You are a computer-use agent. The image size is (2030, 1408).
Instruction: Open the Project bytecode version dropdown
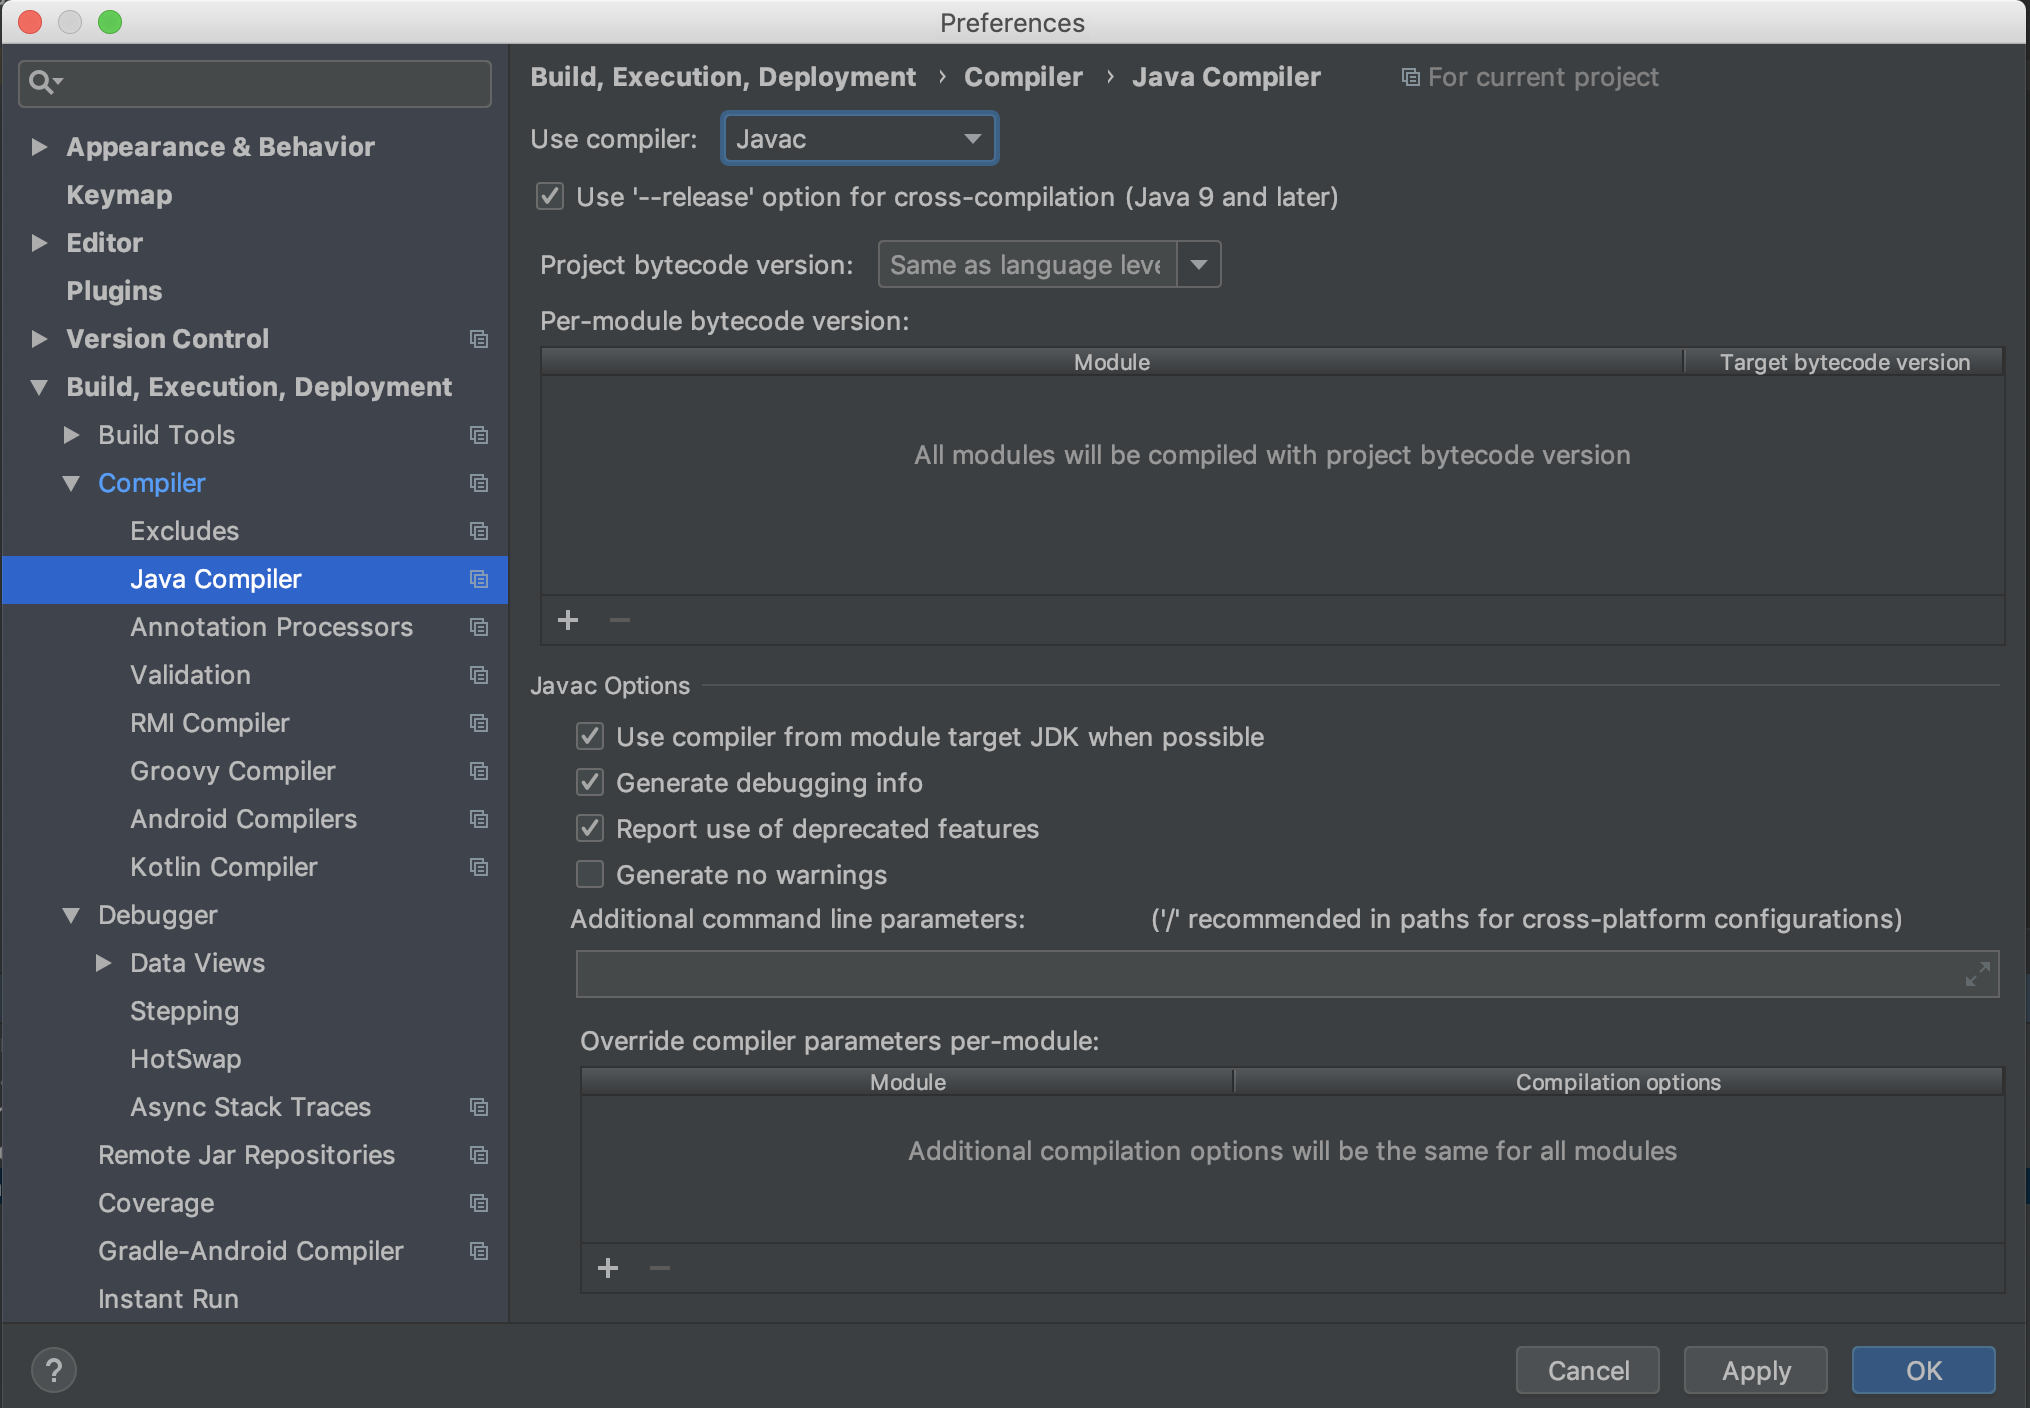[x=1199, y=265]
